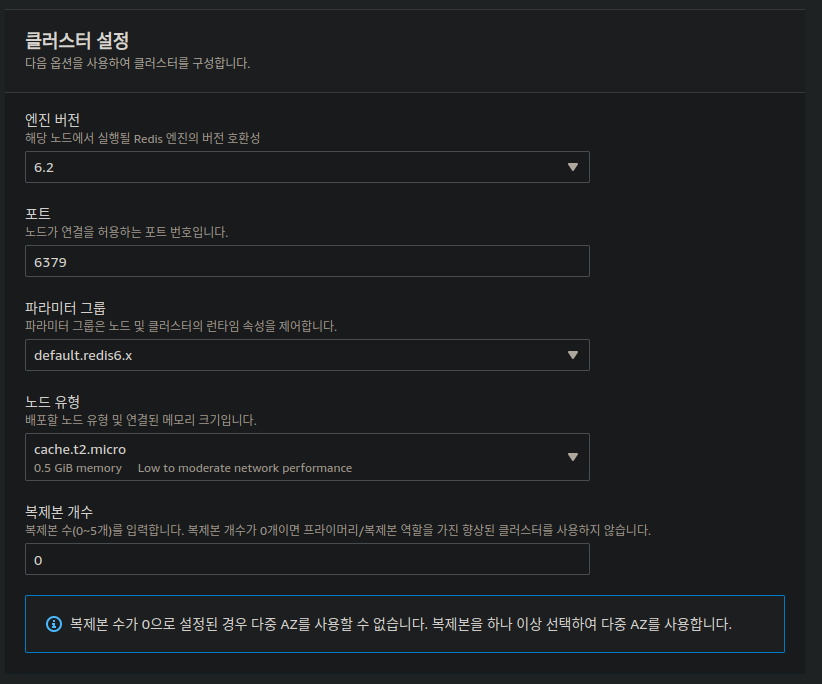822x684 pixels.
Task: Click the multi-AZ notice message text
Action: tap(401, 624)
